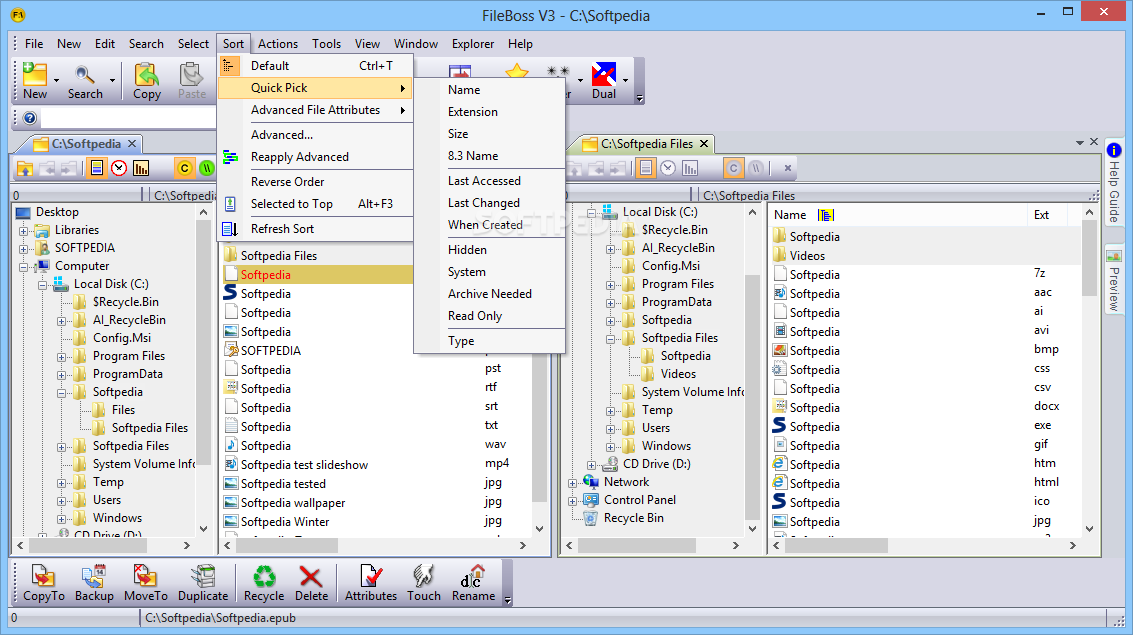
Task: Choose Last Changed in Quick Pick submenu
Action: (491, 203)
